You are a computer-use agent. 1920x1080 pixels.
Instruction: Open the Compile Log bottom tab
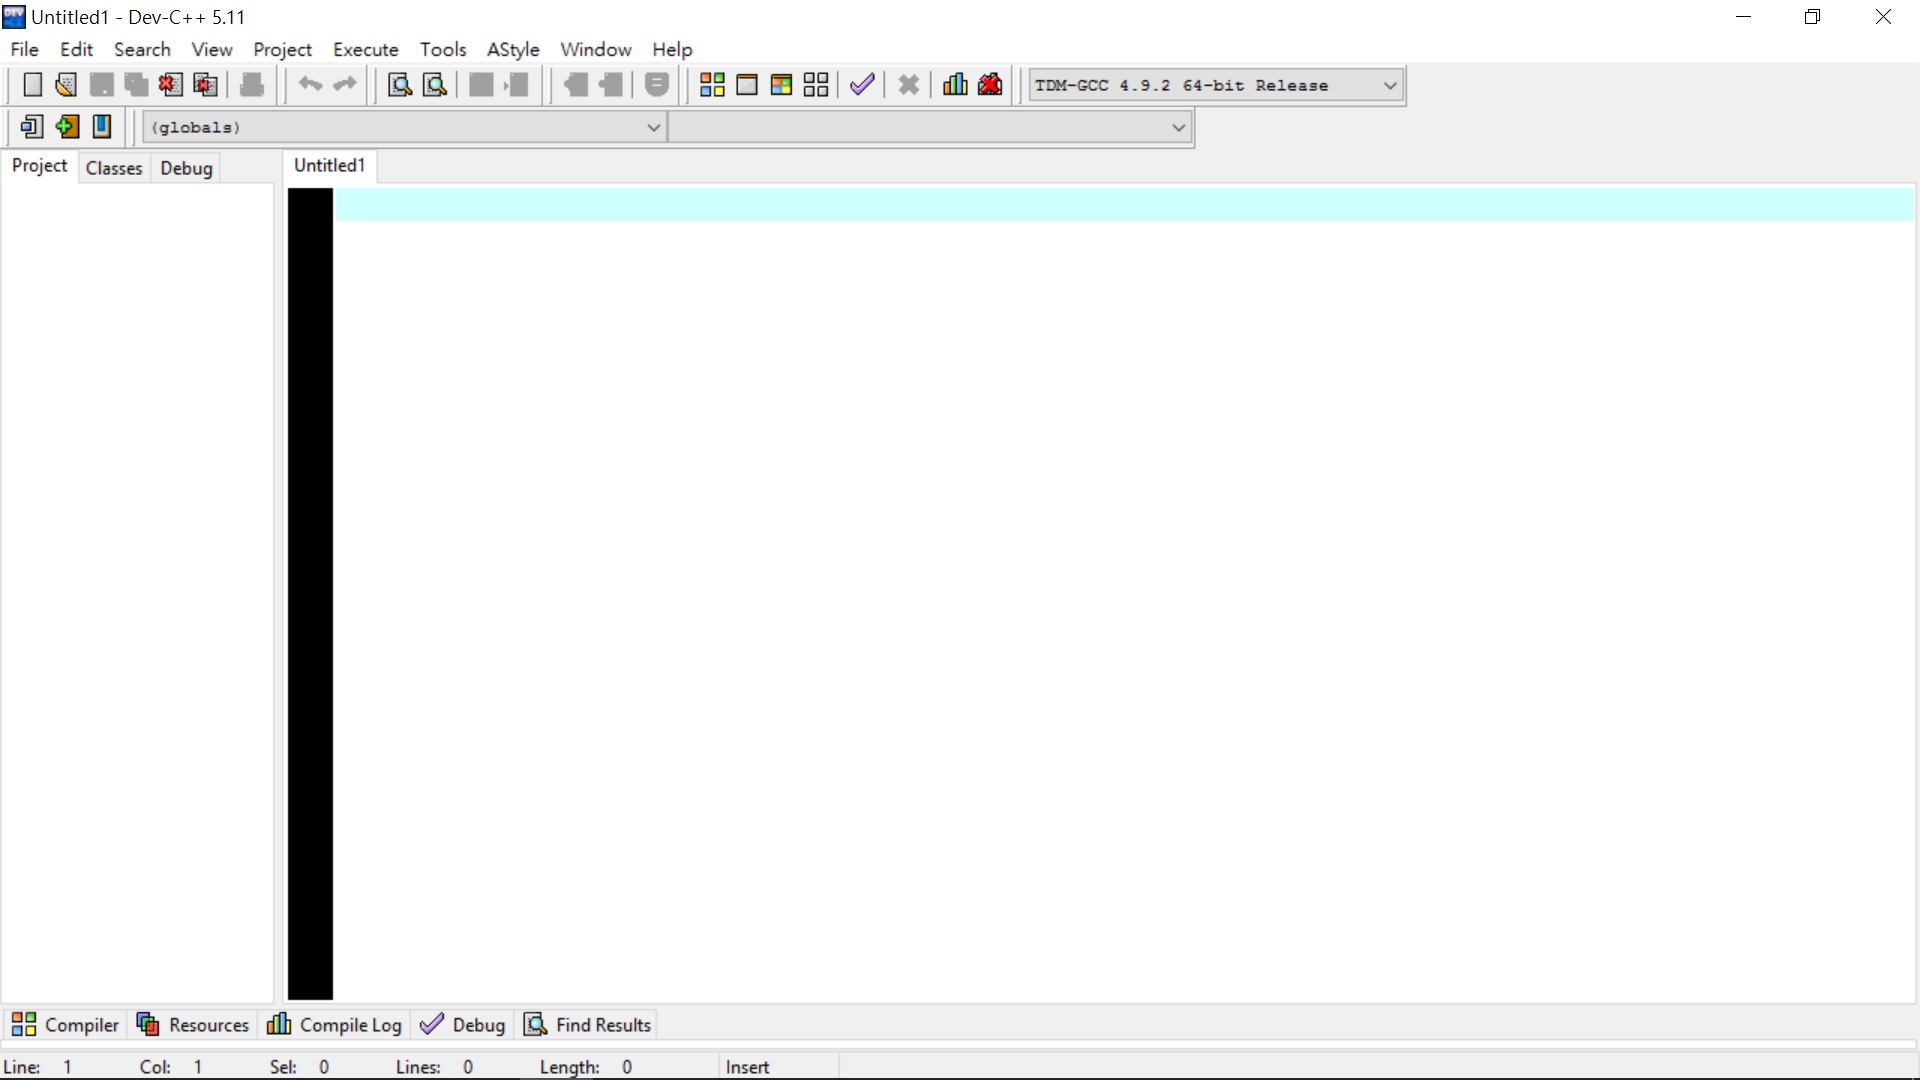point(335,1025)
